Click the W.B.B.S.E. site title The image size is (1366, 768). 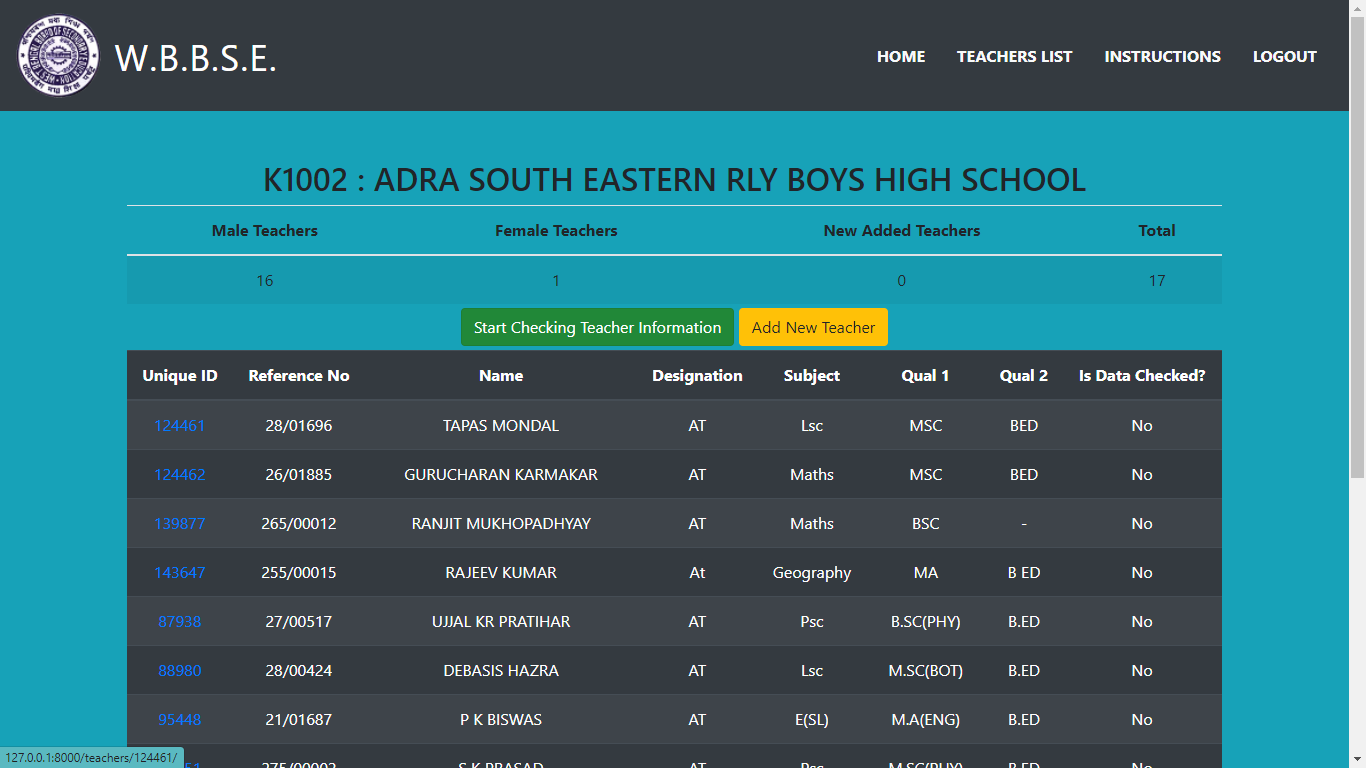point(196,58)
